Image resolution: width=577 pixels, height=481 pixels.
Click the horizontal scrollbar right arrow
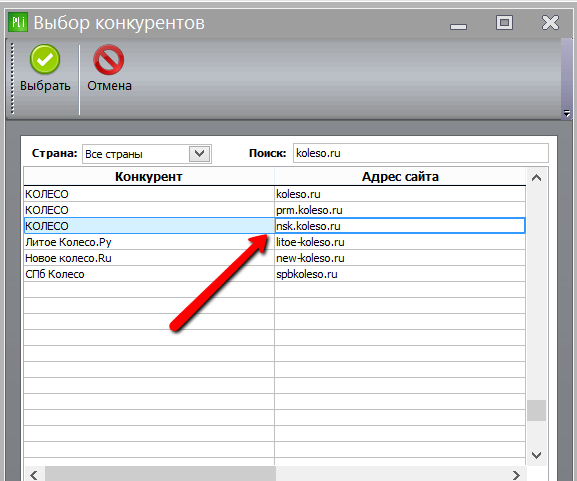pyautogui.click(x=516, y=475)
